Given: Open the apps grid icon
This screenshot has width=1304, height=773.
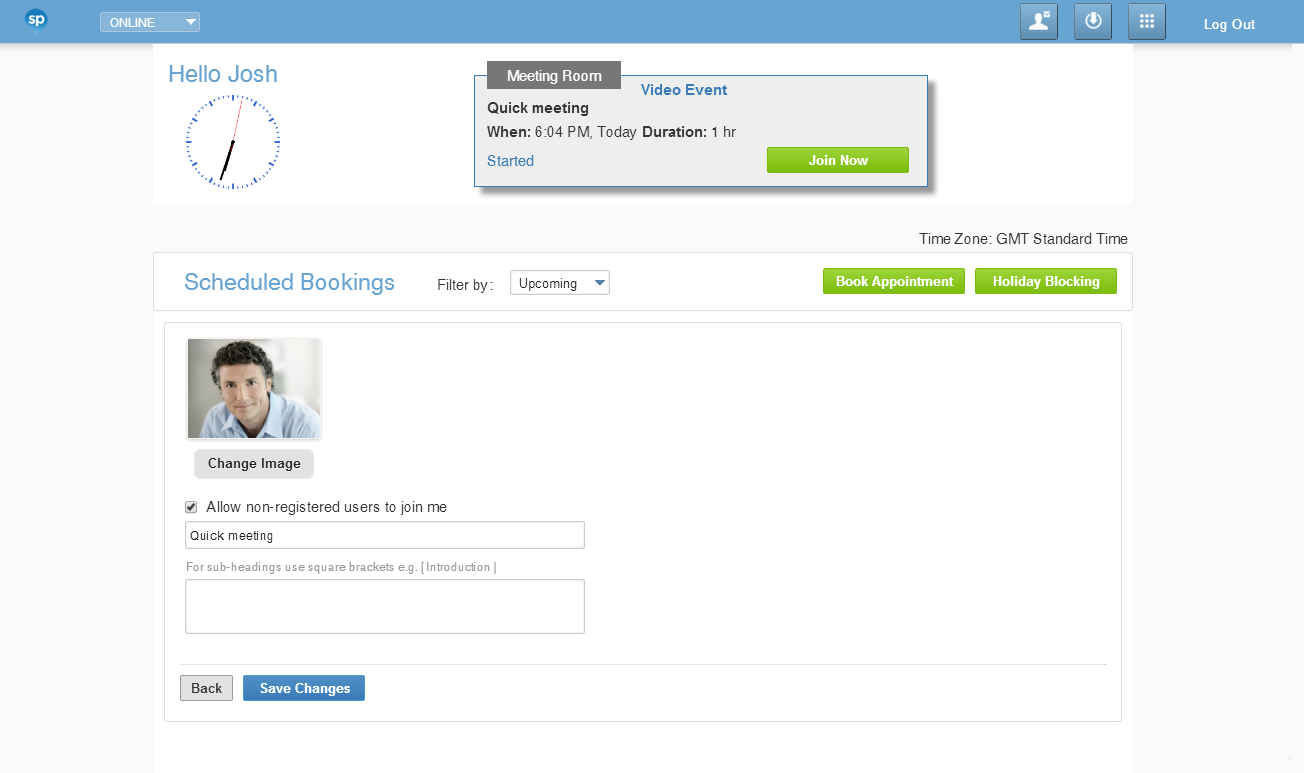Looking at the screenshot, I should 1146,22.
